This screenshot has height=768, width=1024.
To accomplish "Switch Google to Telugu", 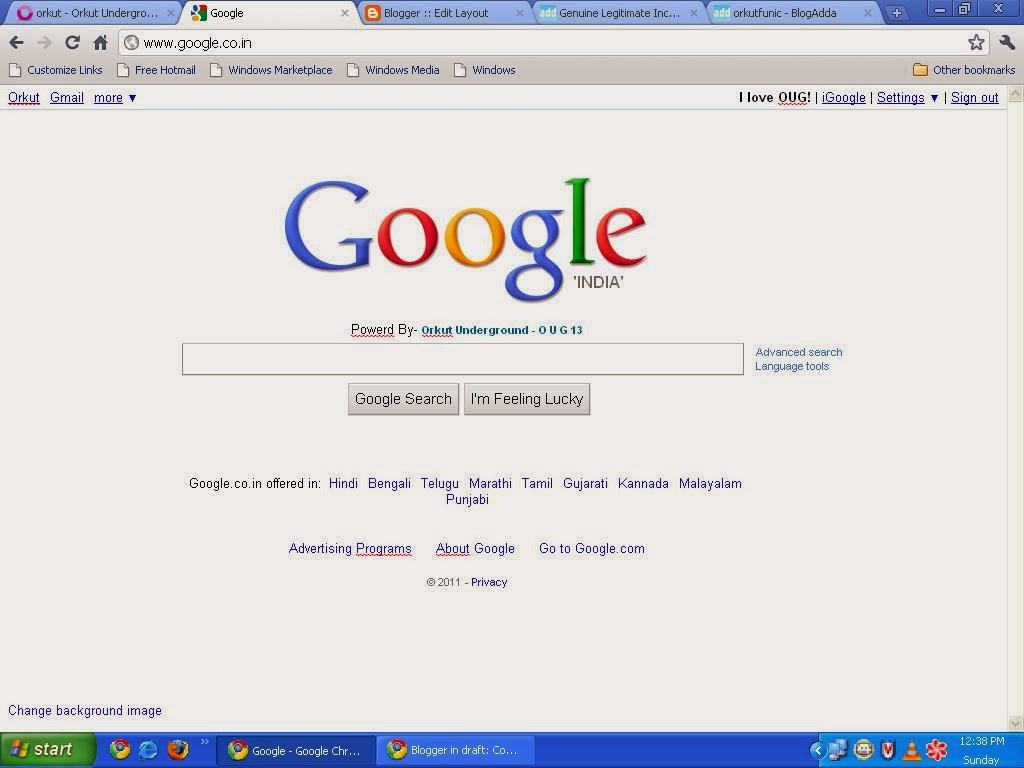I will pos(440,483).
